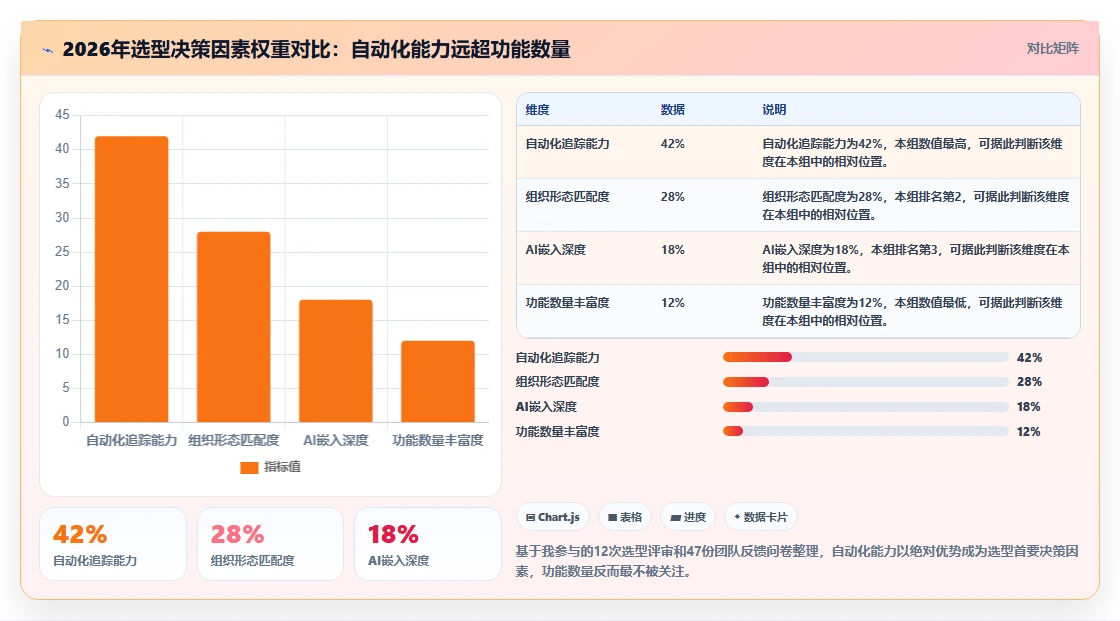Screen dimensions: 1120x621
Task: Select the Chart.js chip
Action: point(552,517)
